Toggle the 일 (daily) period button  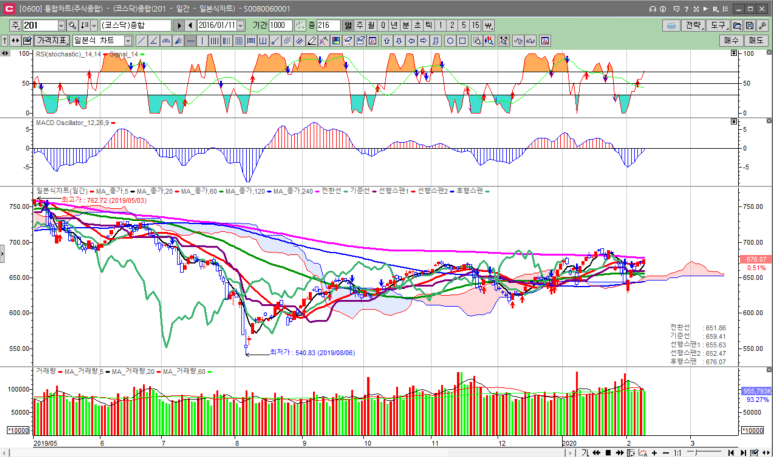point(348,25)
